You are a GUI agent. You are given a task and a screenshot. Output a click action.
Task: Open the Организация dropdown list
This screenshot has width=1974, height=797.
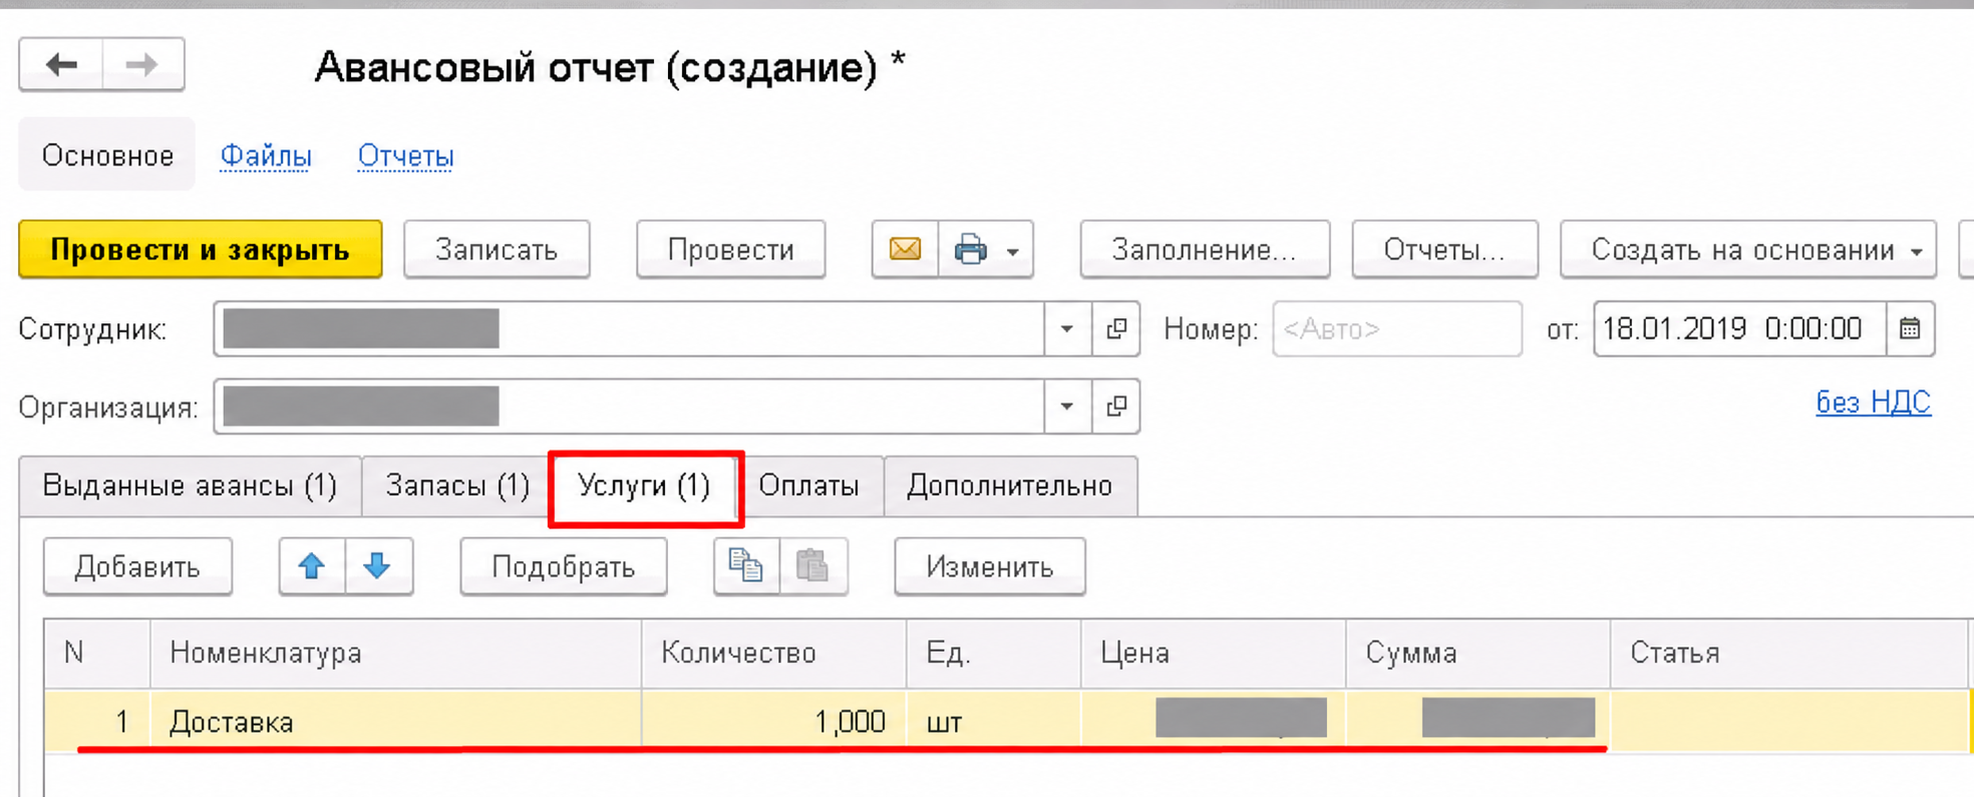pyautogui.click(x=1067, y=406)
